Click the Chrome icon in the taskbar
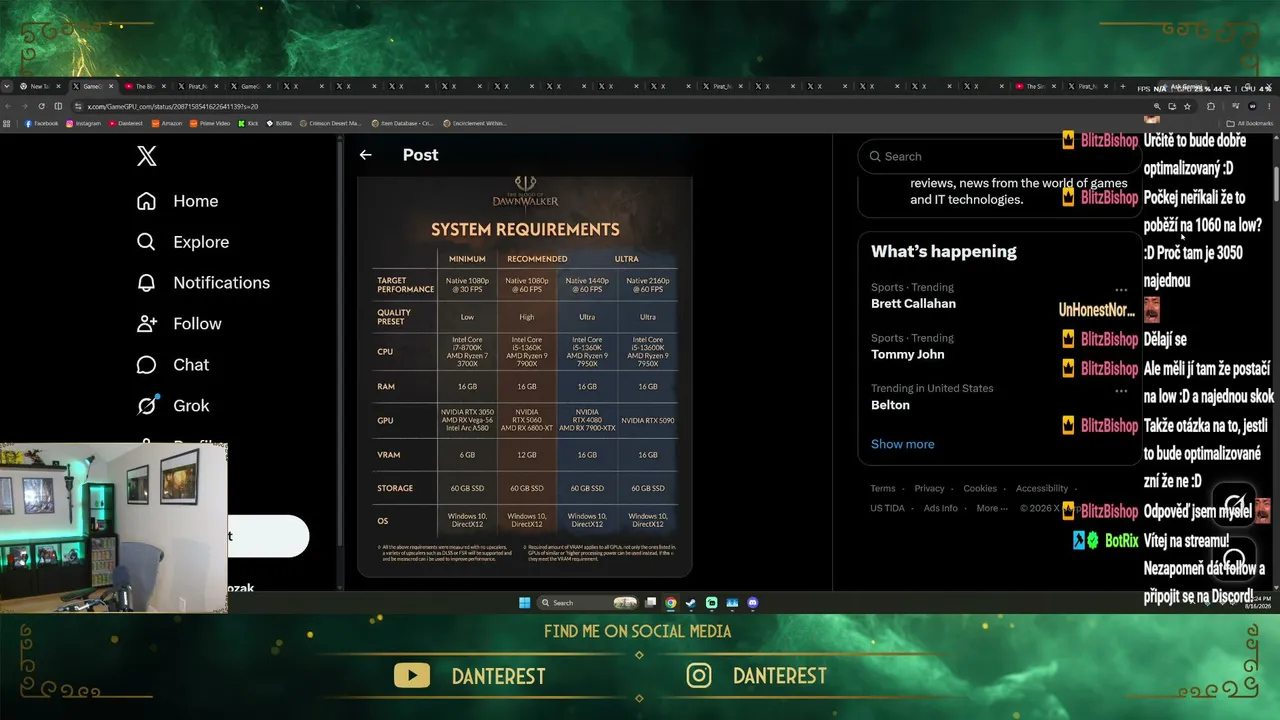 pos(671,603)
